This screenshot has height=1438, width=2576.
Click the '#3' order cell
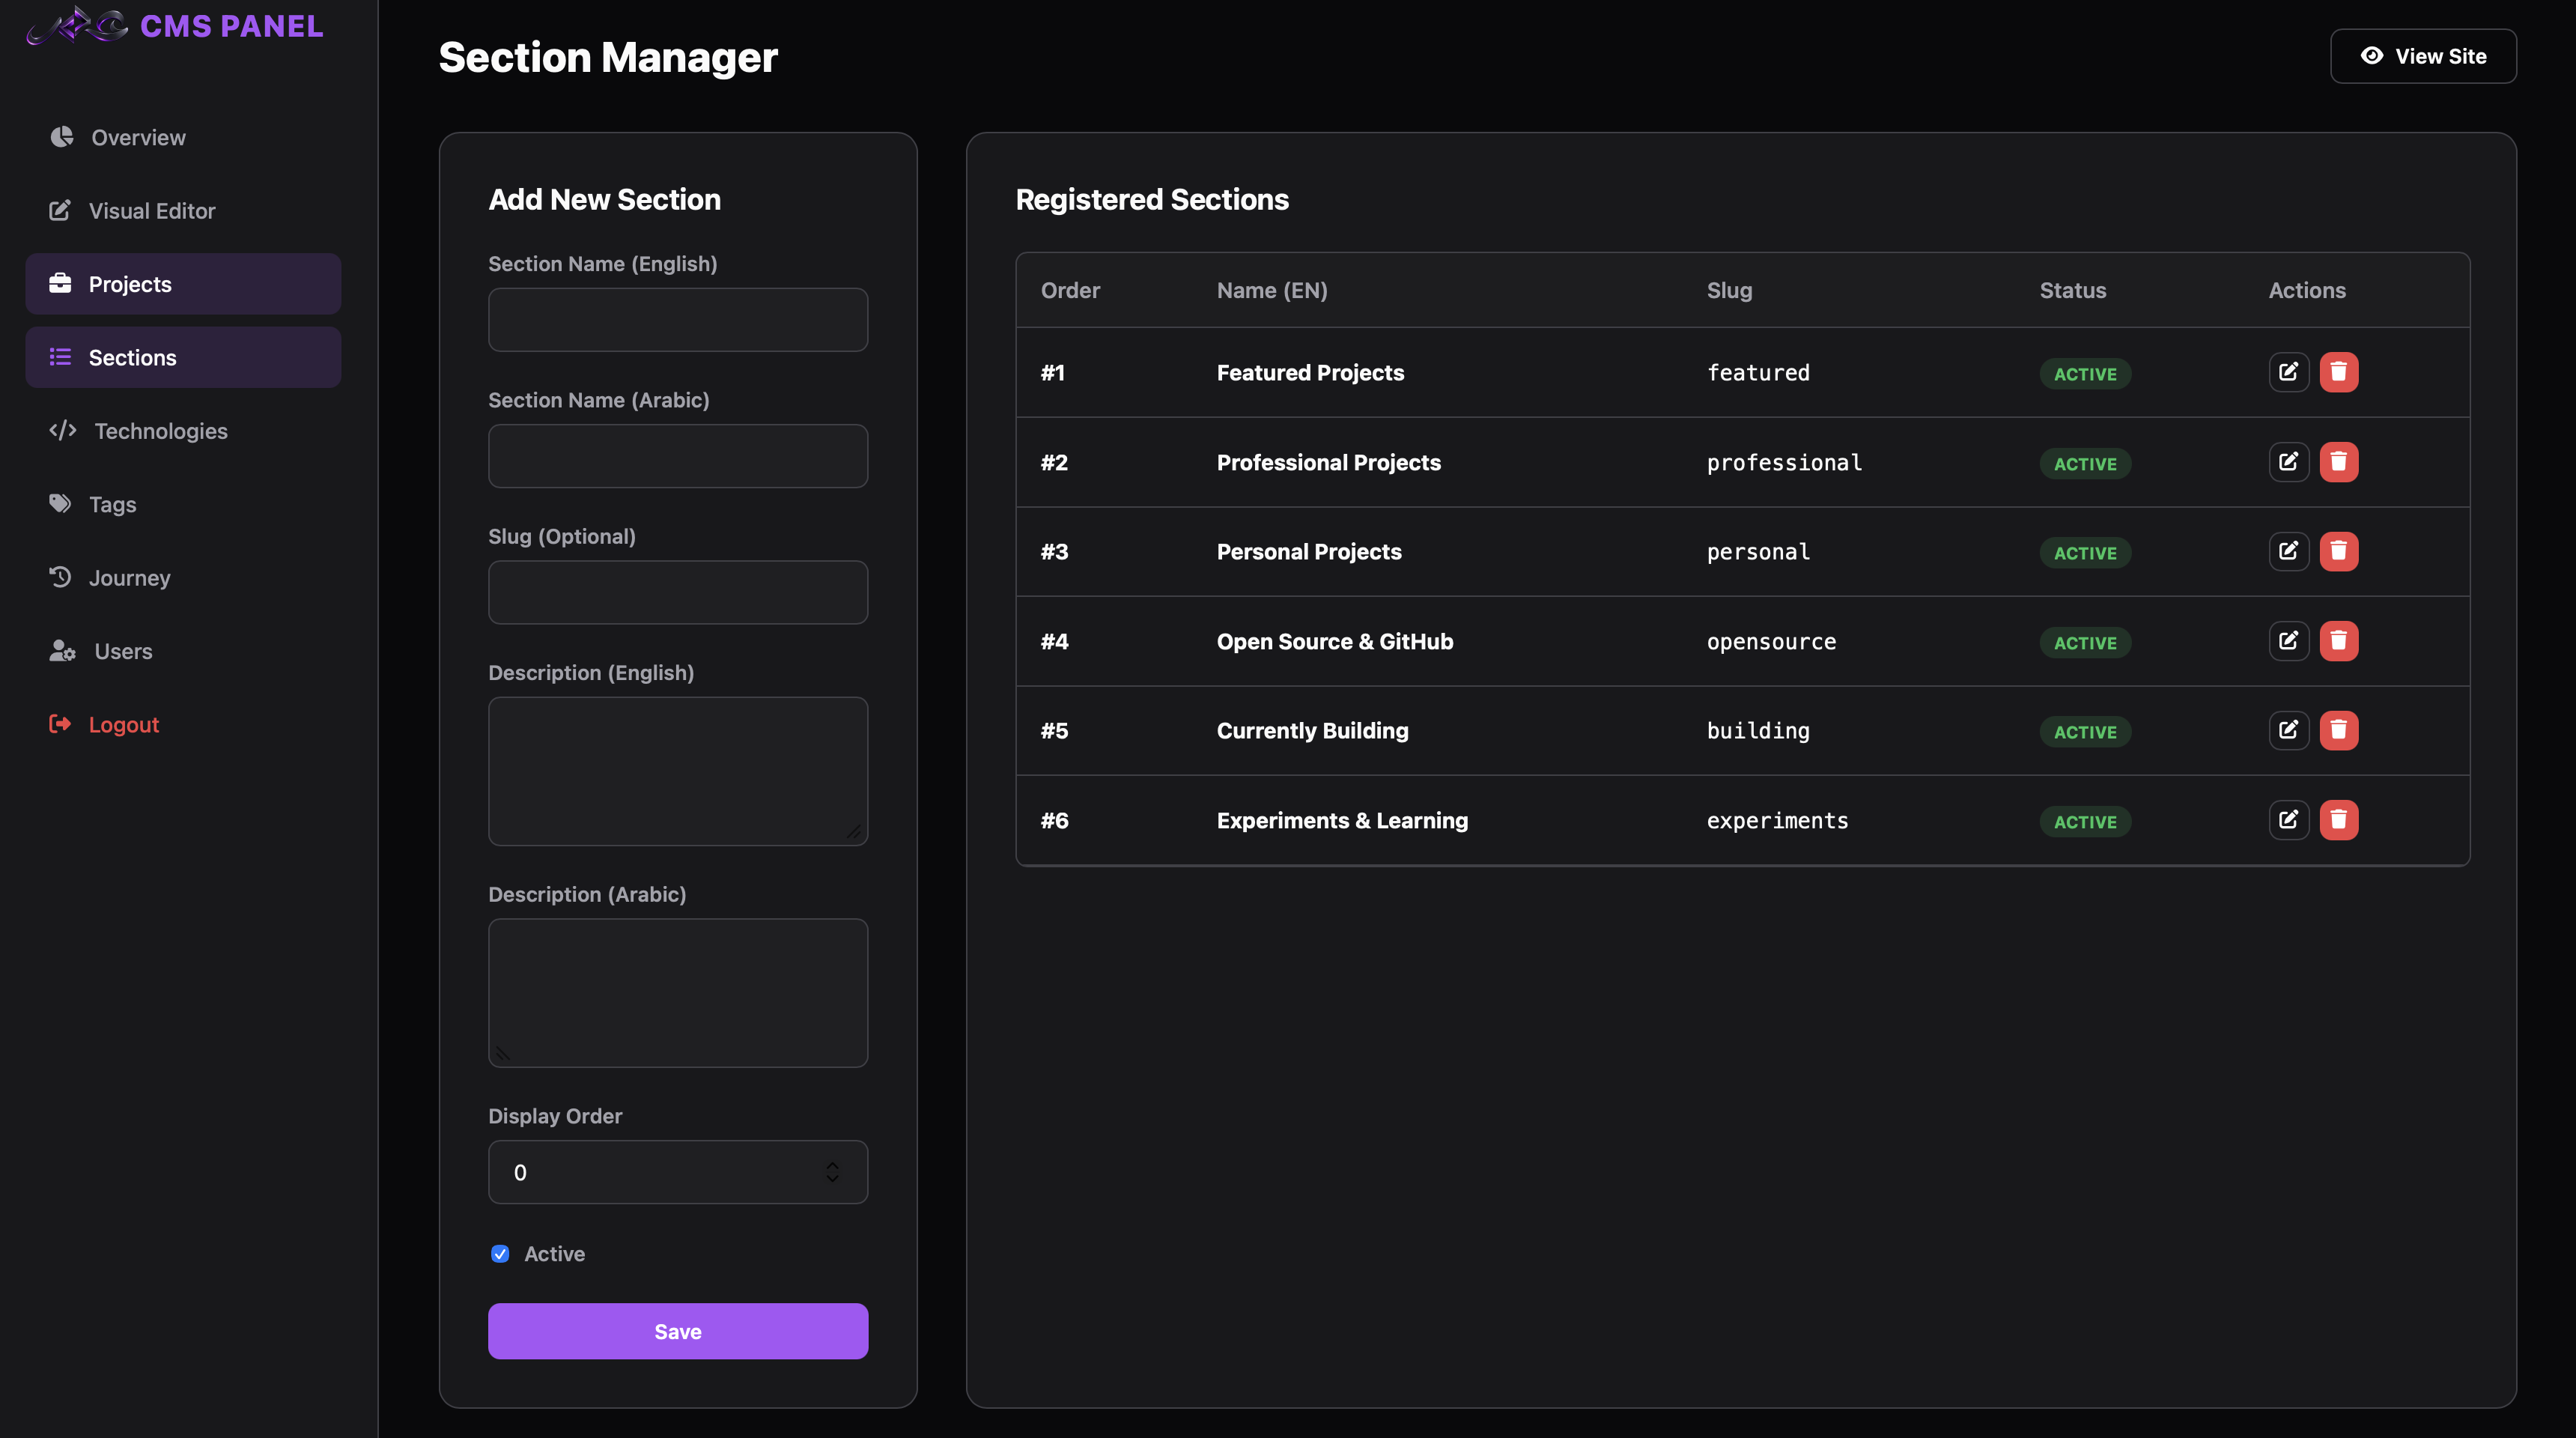coord(1054,552)
